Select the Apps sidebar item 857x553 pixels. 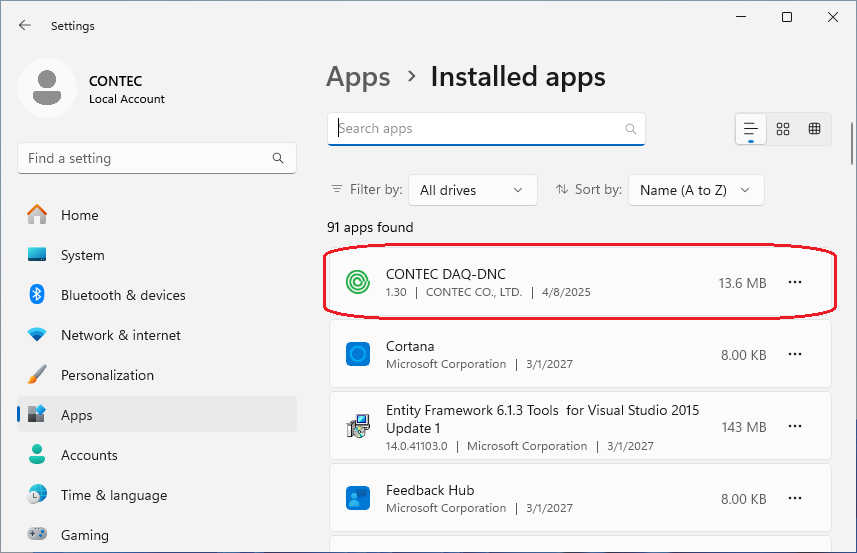tap(157, 415)
